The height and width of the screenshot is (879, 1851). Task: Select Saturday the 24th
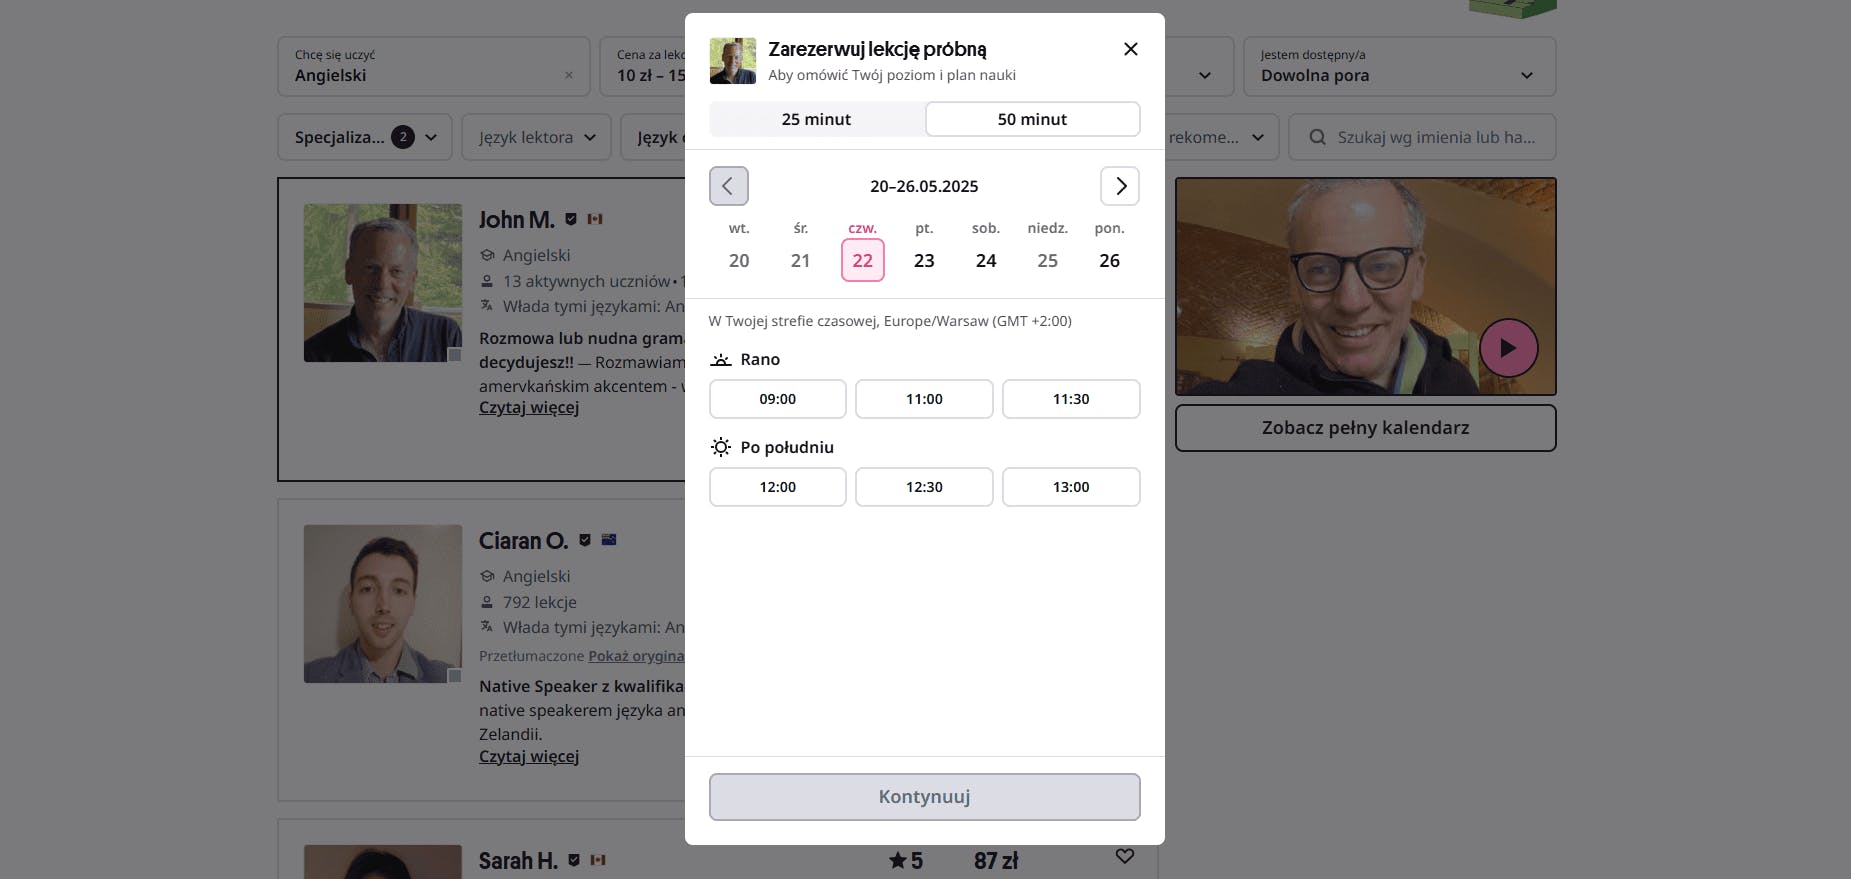(986, 260)
